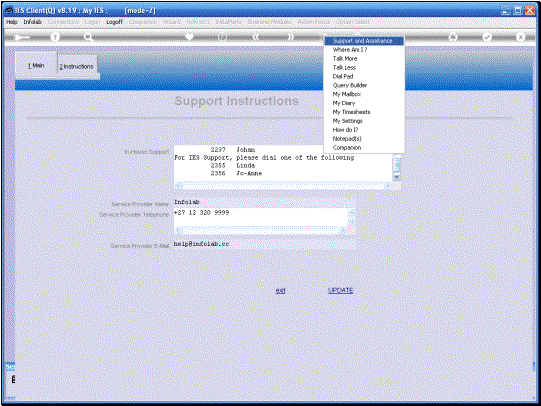Screen dimensions: 541x406
Task: Click the heart favorites toolbar icon
Action: 189,37
